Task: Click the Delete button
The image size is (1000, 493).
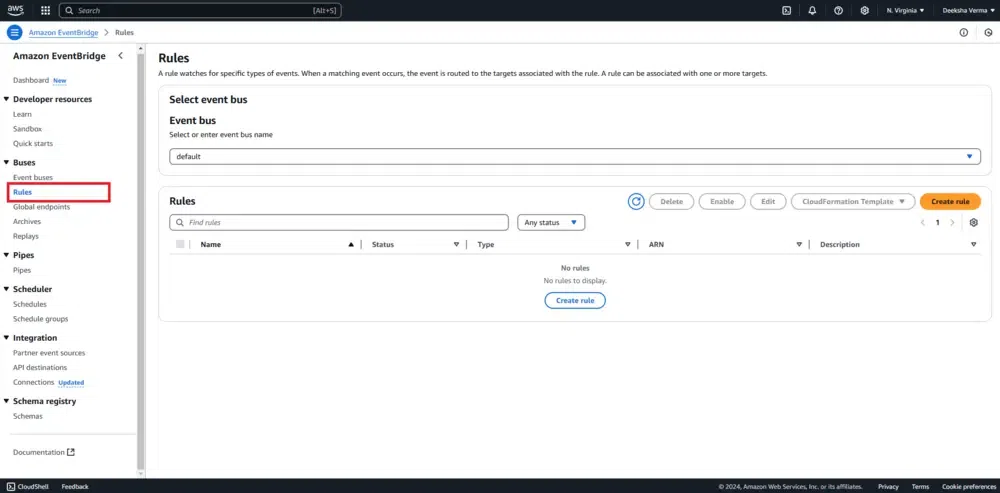Action: coord(672,202)
